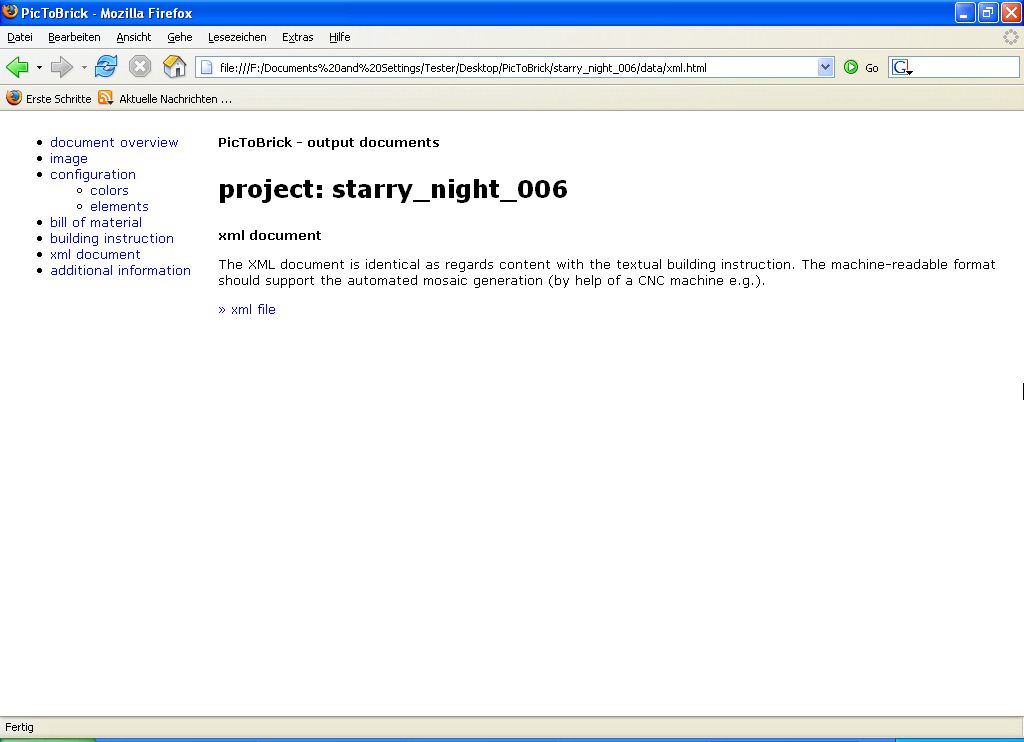
Task: Open the Lesezeichen menu
Action: pos(237,37)
